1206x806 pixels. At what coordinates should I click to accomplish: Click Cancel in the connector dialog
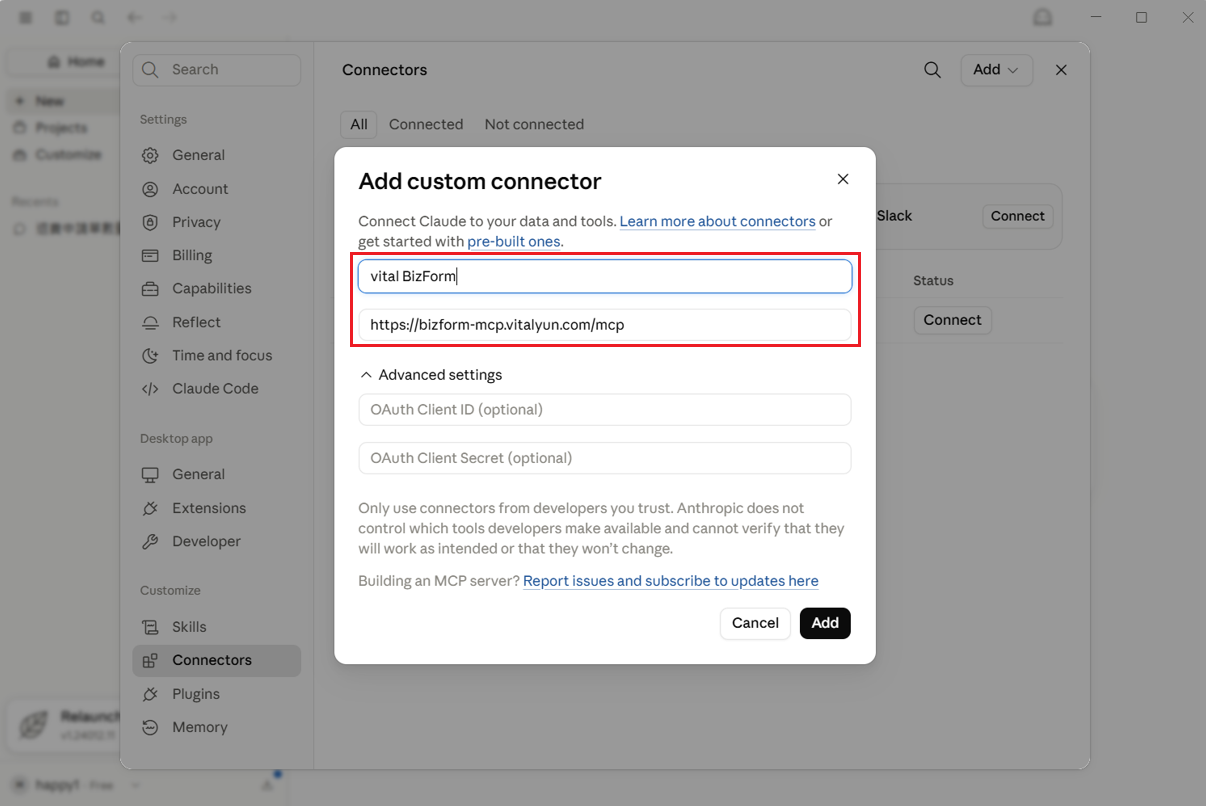(x=755, y=623)
